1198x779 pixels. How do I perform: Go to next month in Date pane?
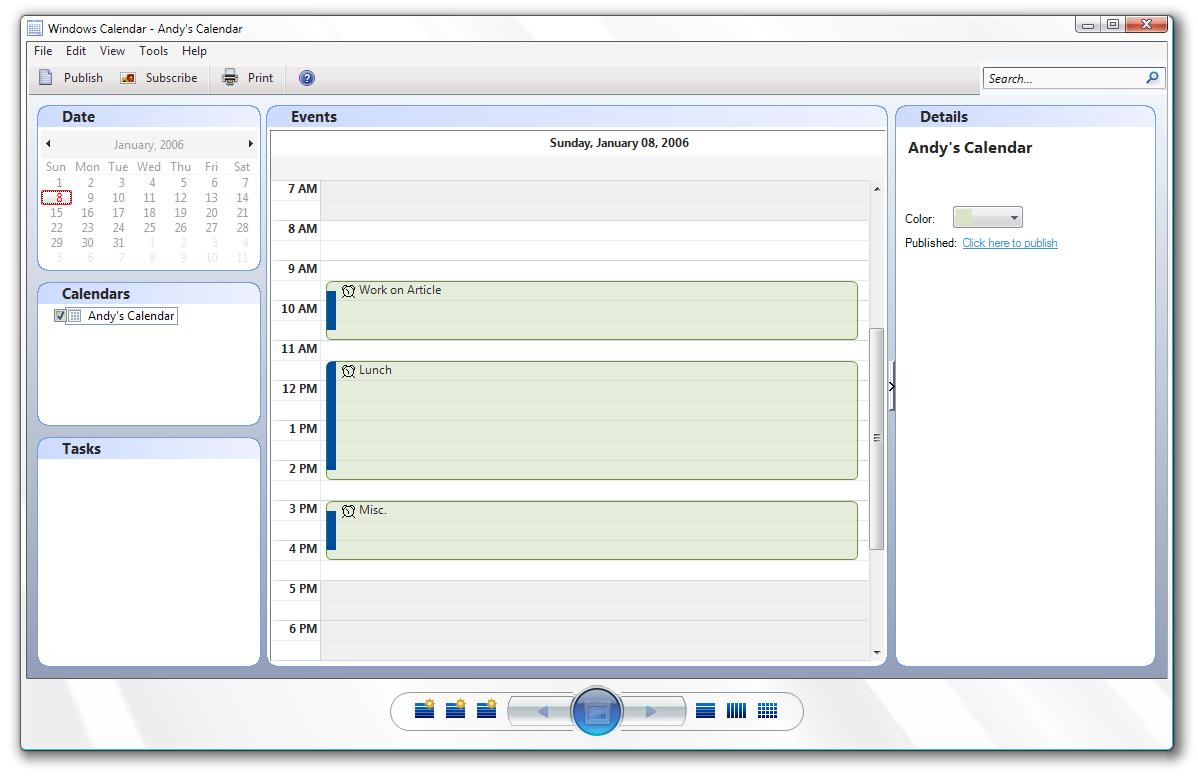(x=250, y=144)
